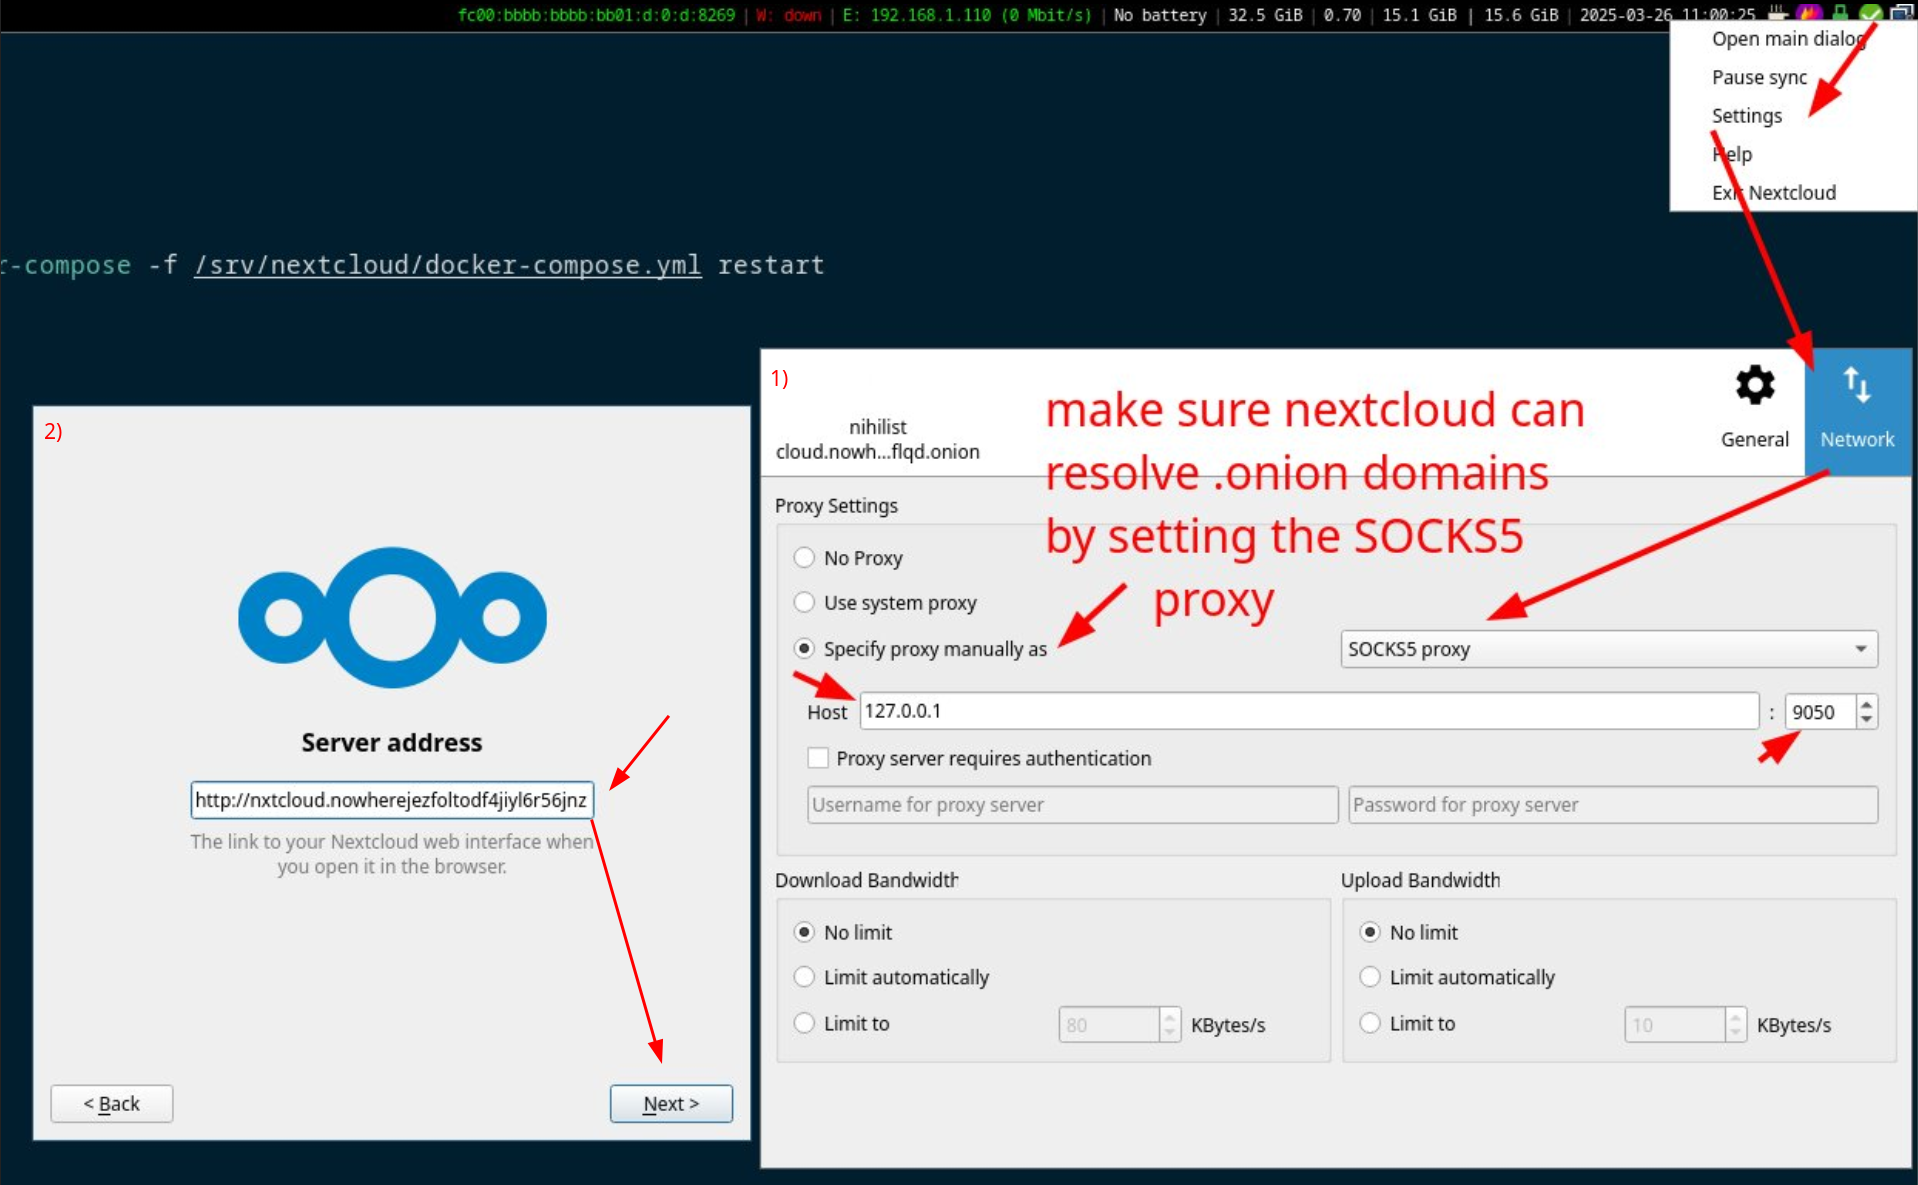
Task: Select Upload Bandwidth 'No limit' radio
Action: coord(1370,932)
